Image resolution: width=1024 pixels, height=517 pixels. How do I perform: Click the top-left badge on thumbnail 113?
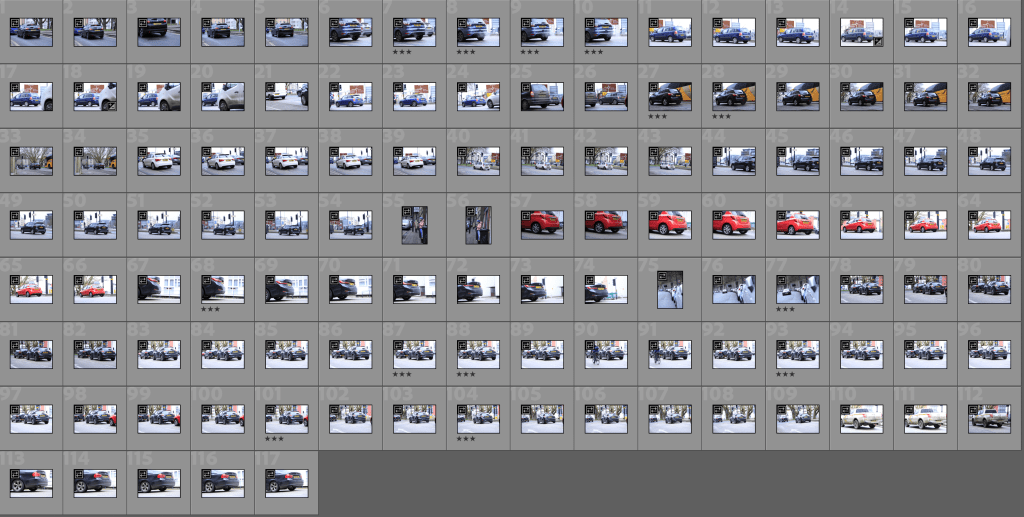15,475
